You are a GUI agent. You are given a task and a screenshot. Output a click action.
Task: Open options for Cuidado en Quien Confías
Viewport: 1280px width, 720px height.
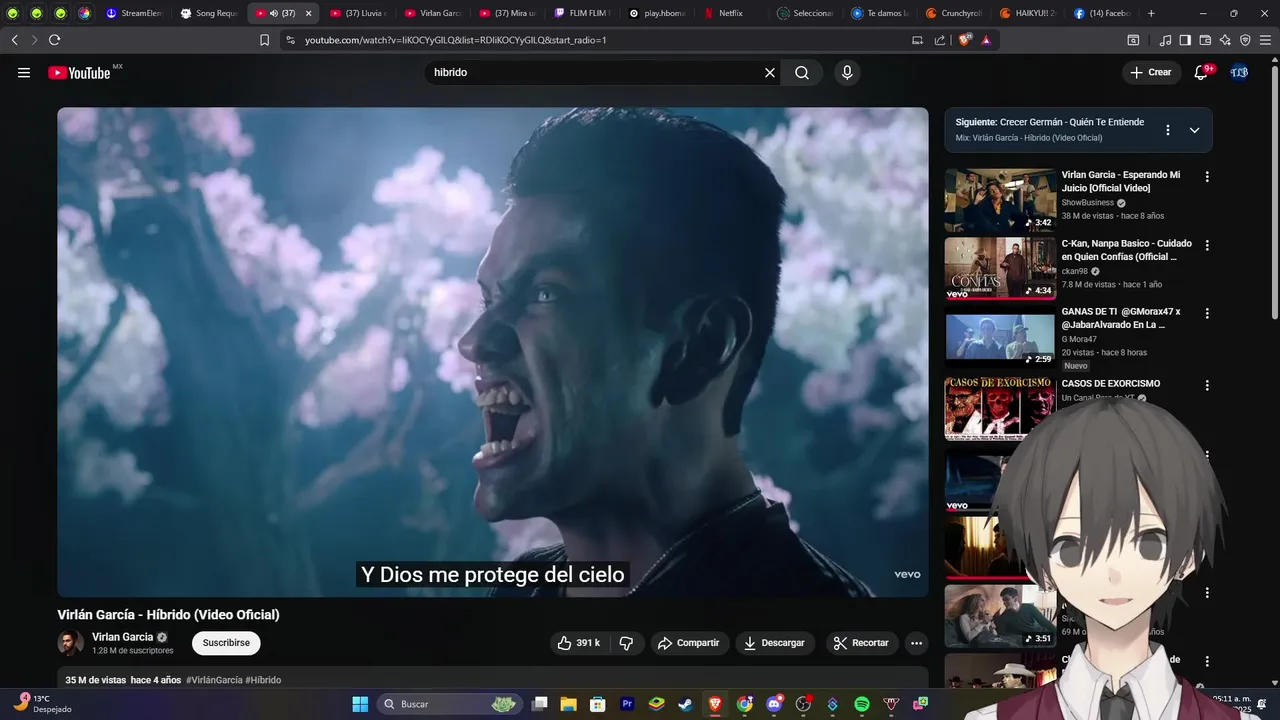(1207, 245)
